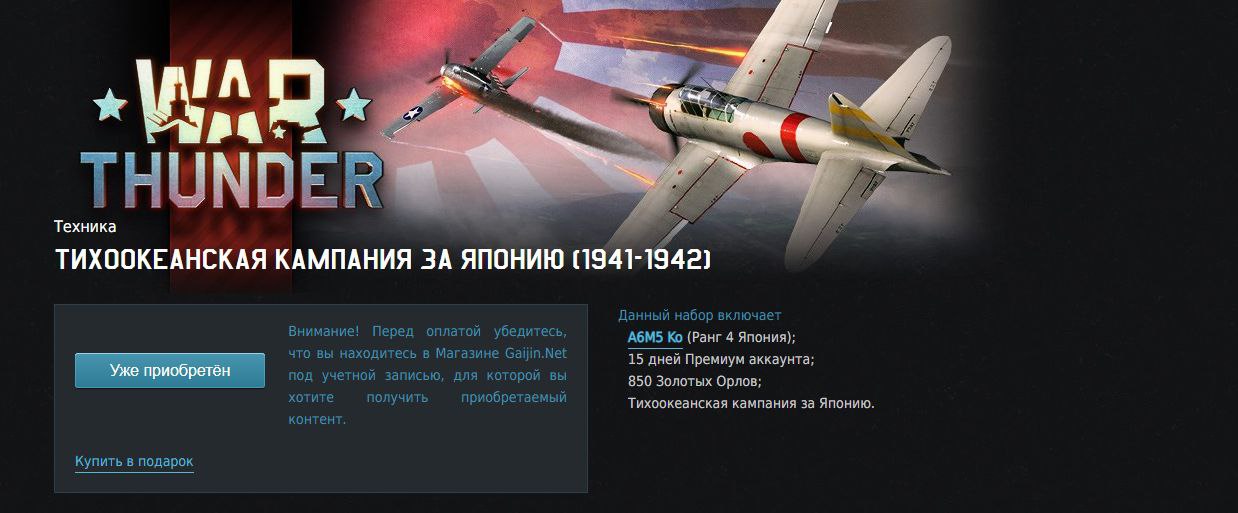
Task: Click the left star in the logo
Action: [108, 104]
